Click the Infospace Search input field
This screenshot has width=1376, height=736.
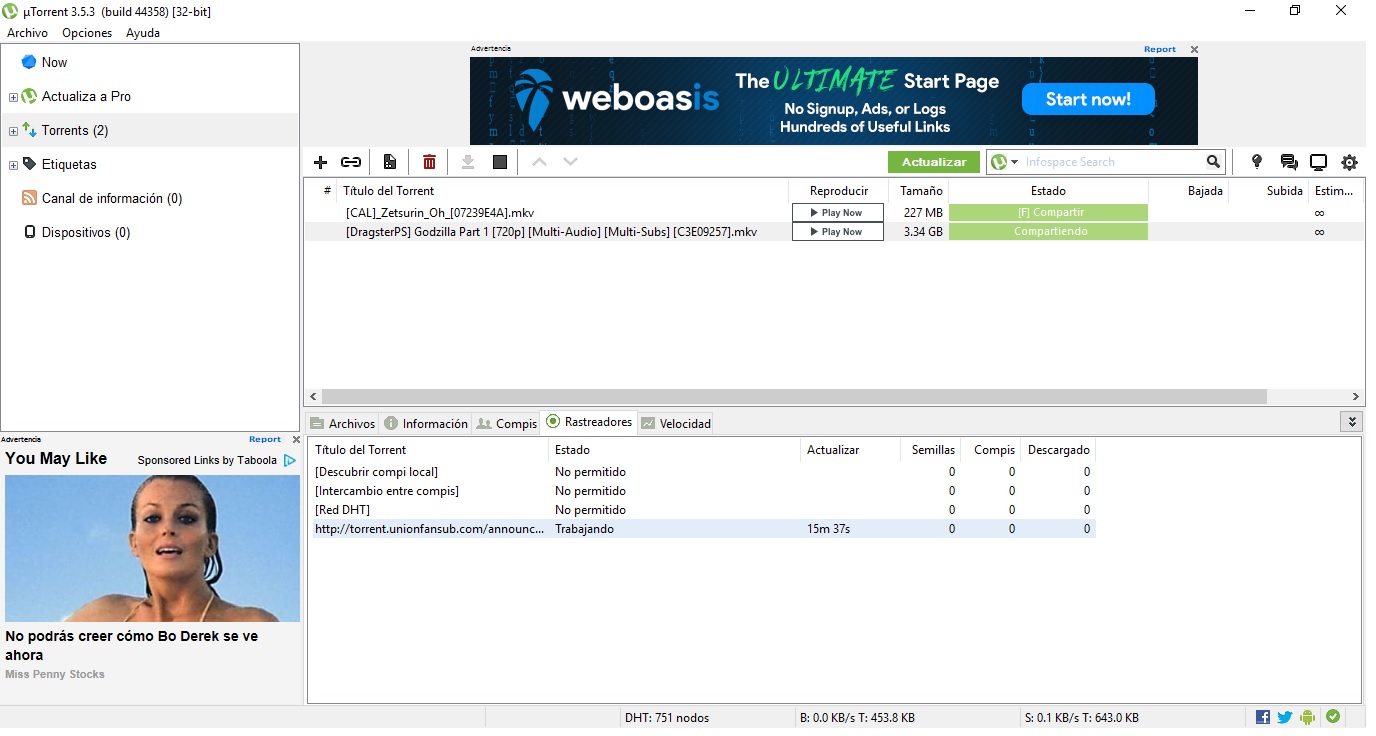1112,162
